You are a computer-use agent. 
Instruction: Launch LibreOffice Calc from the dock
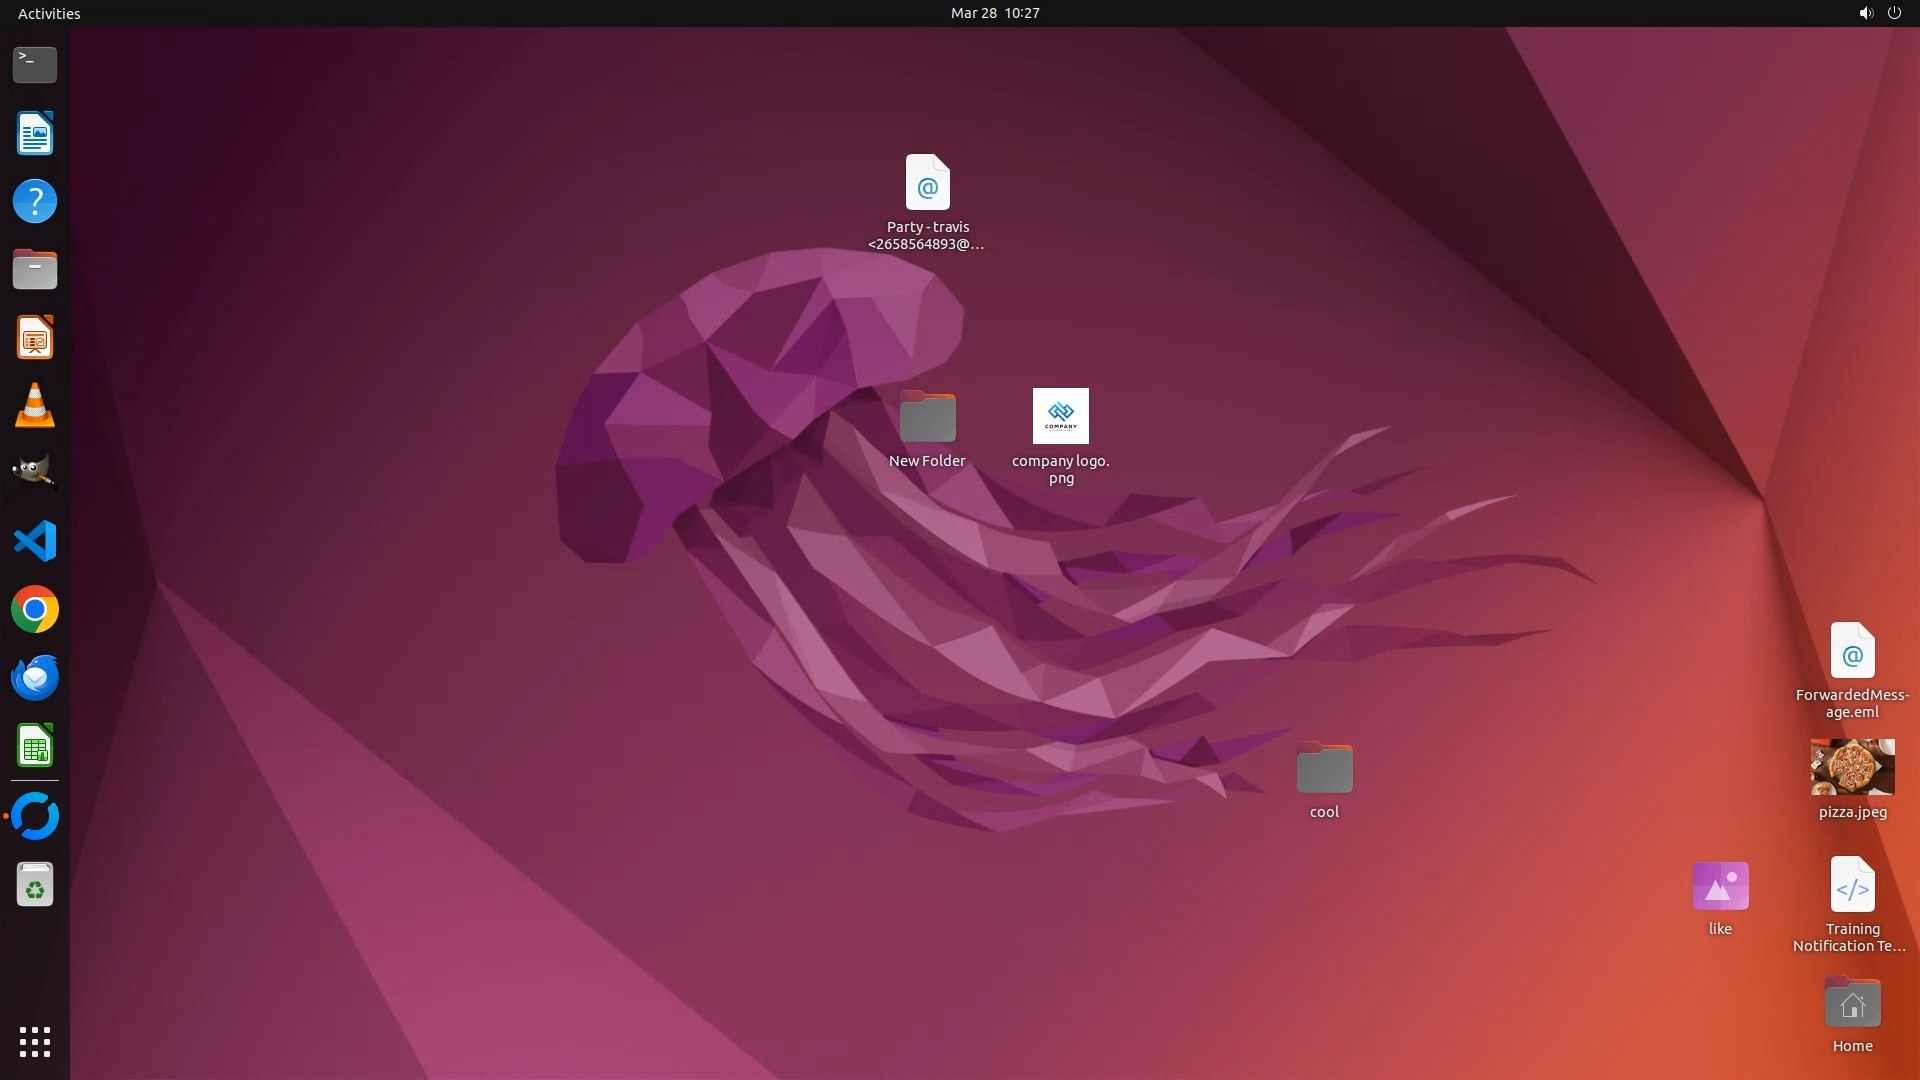pos(35,746)
